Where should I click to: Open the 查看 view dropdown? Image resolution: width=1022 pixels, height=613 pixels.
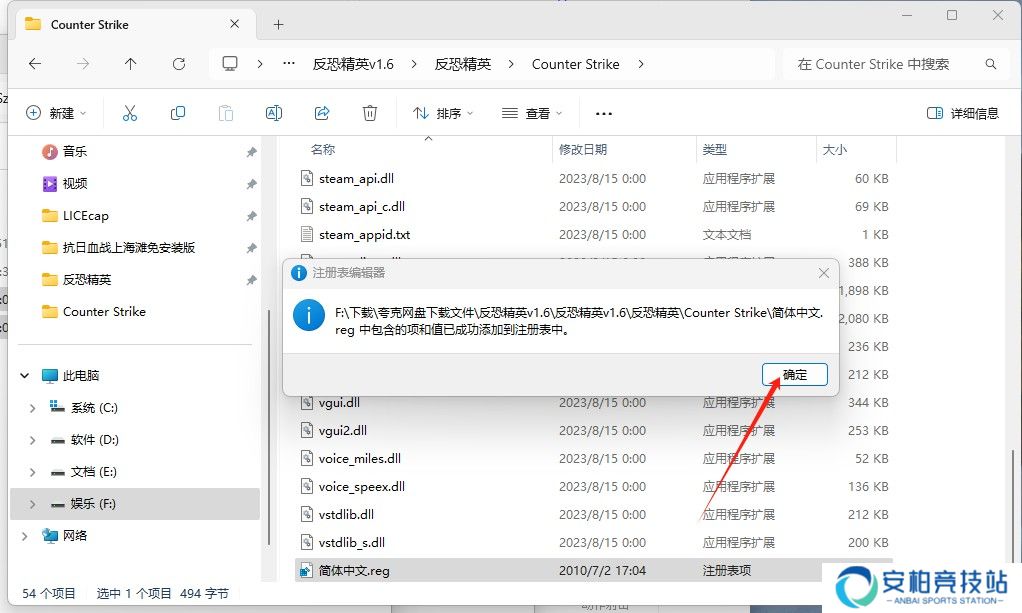coord(532,112)
